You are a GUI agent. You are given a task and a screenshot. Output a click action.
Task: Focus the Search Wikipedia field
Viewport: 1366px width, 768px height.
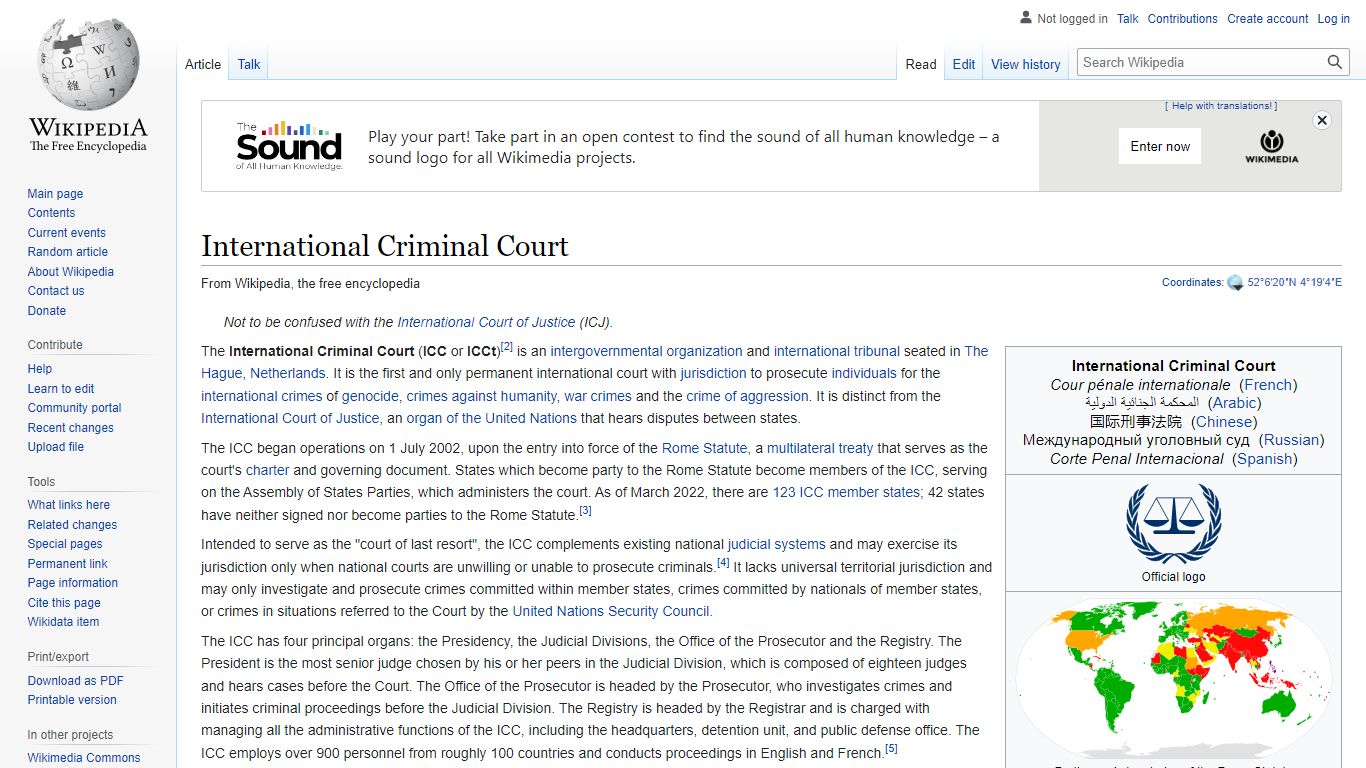coord(1202,62)
